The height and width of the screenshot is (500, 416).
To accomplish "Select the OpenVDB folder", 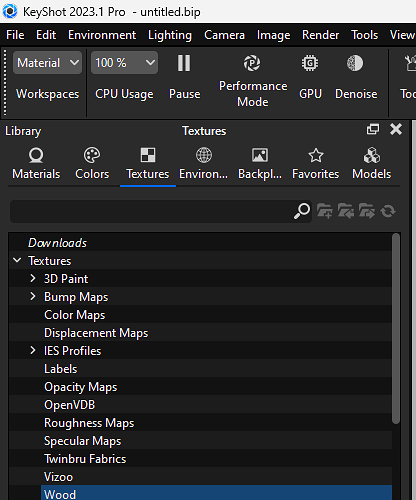I will (x=70, y=405).
